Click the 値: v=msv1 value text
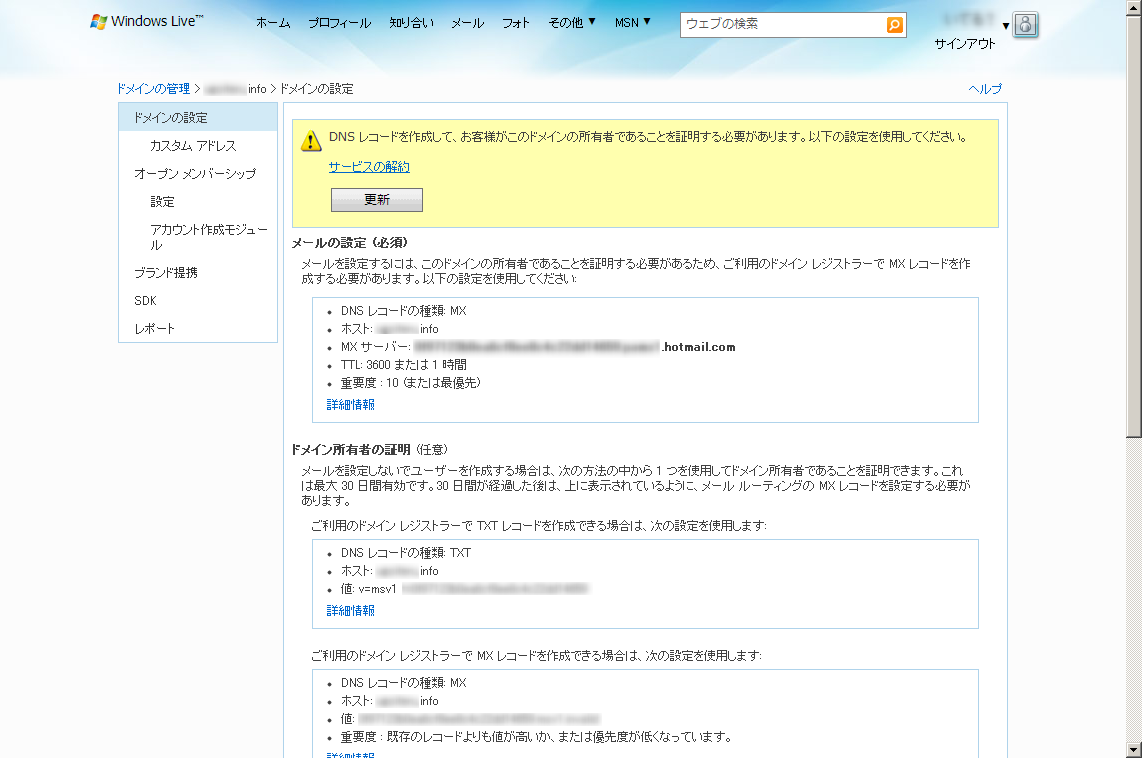Viewport: 1142px width, 758px height. (x=369, y=589)
